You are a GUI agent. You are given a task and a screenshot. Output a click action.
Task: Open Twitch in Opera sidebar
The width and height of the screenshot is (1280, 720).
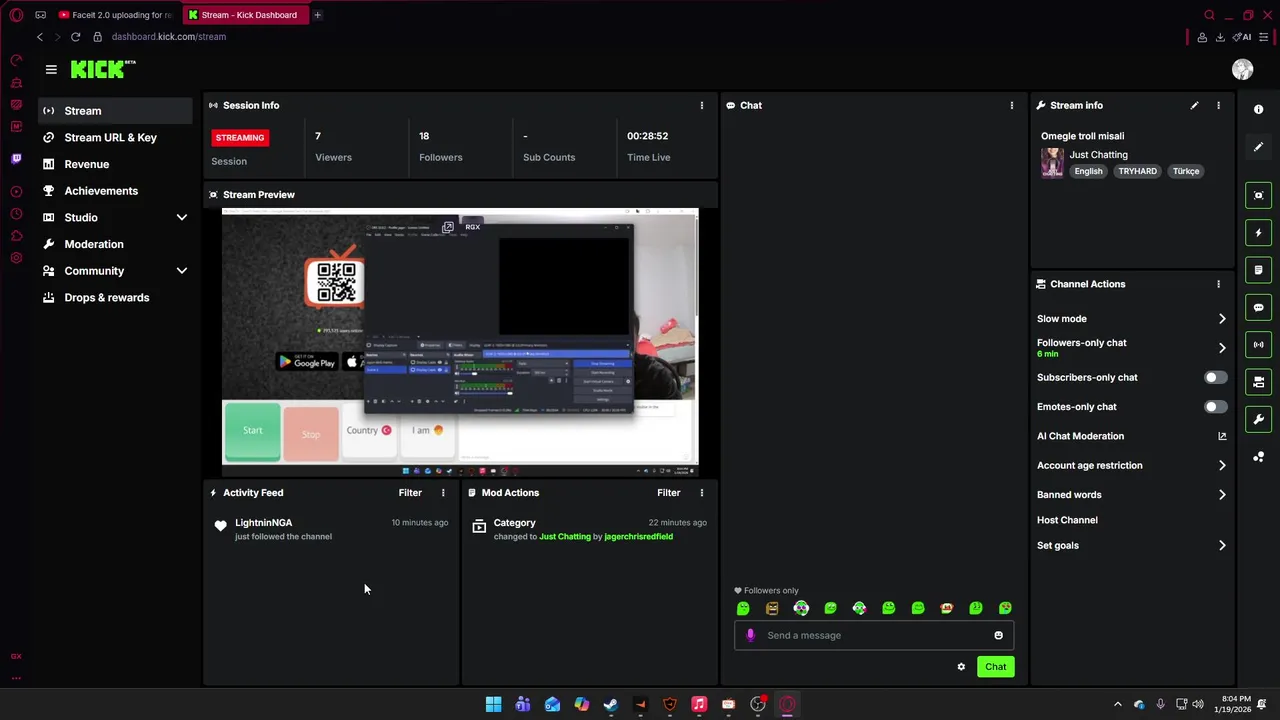tap(16, 159)
